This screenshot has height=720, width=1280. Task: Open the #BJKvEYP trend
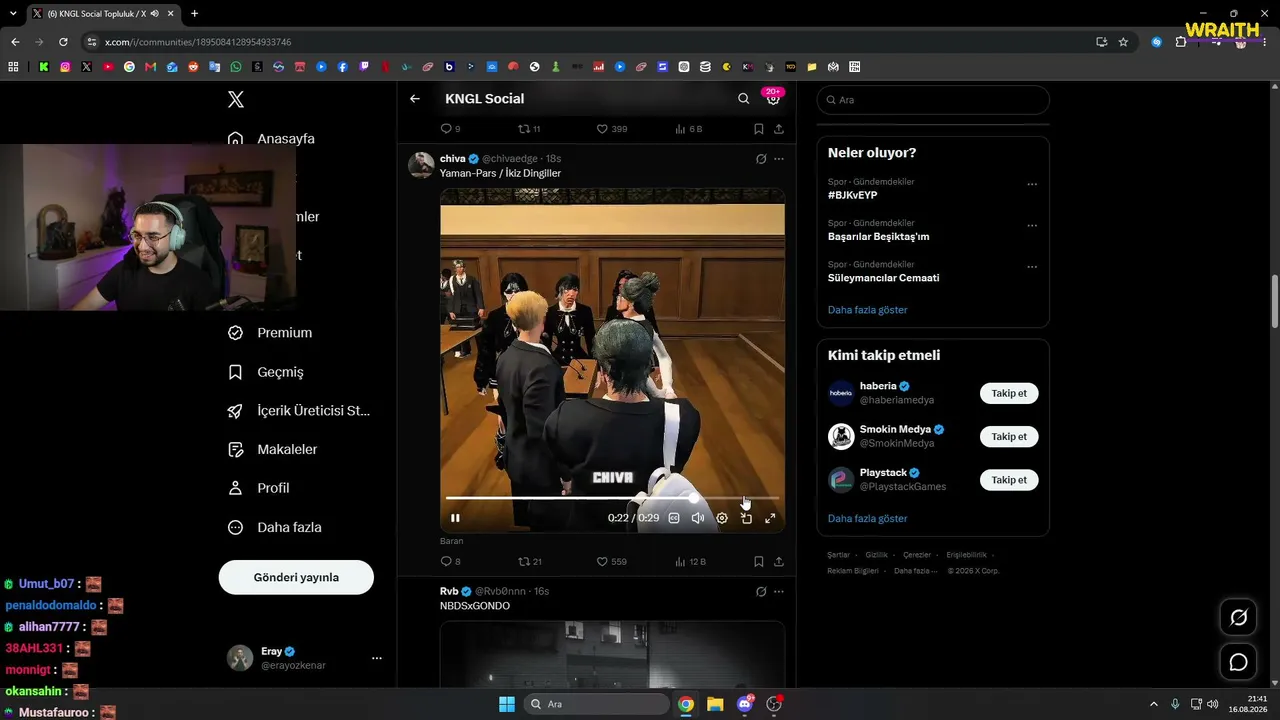coord(853,195)
